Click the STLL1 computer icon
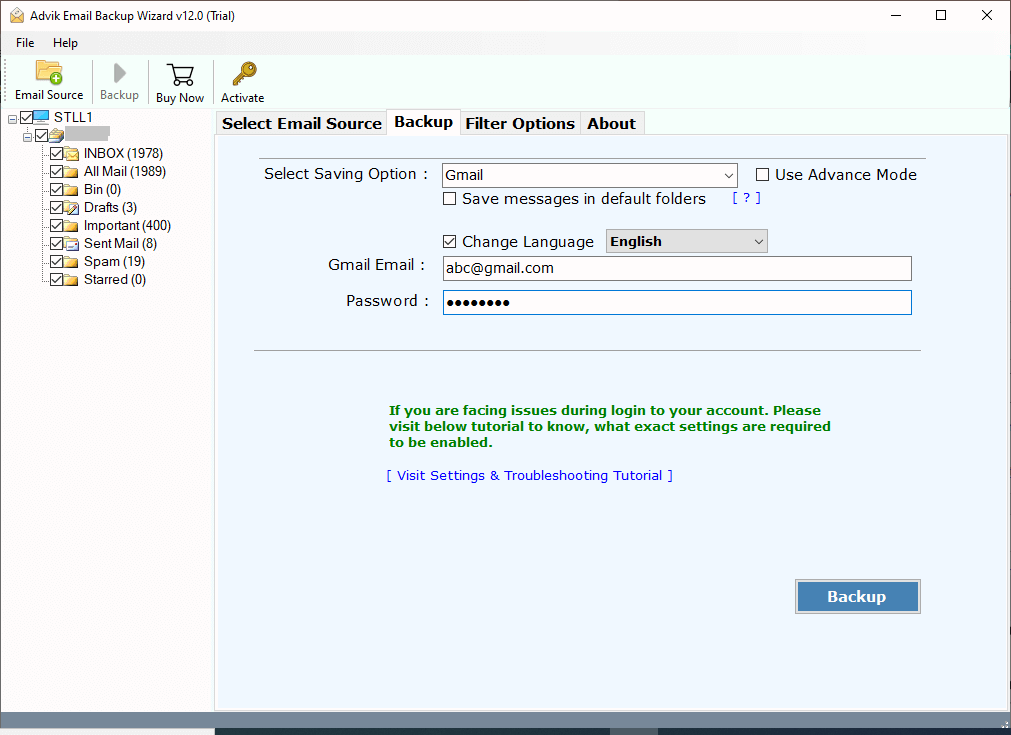1011x735 pixels. [41, 117]
